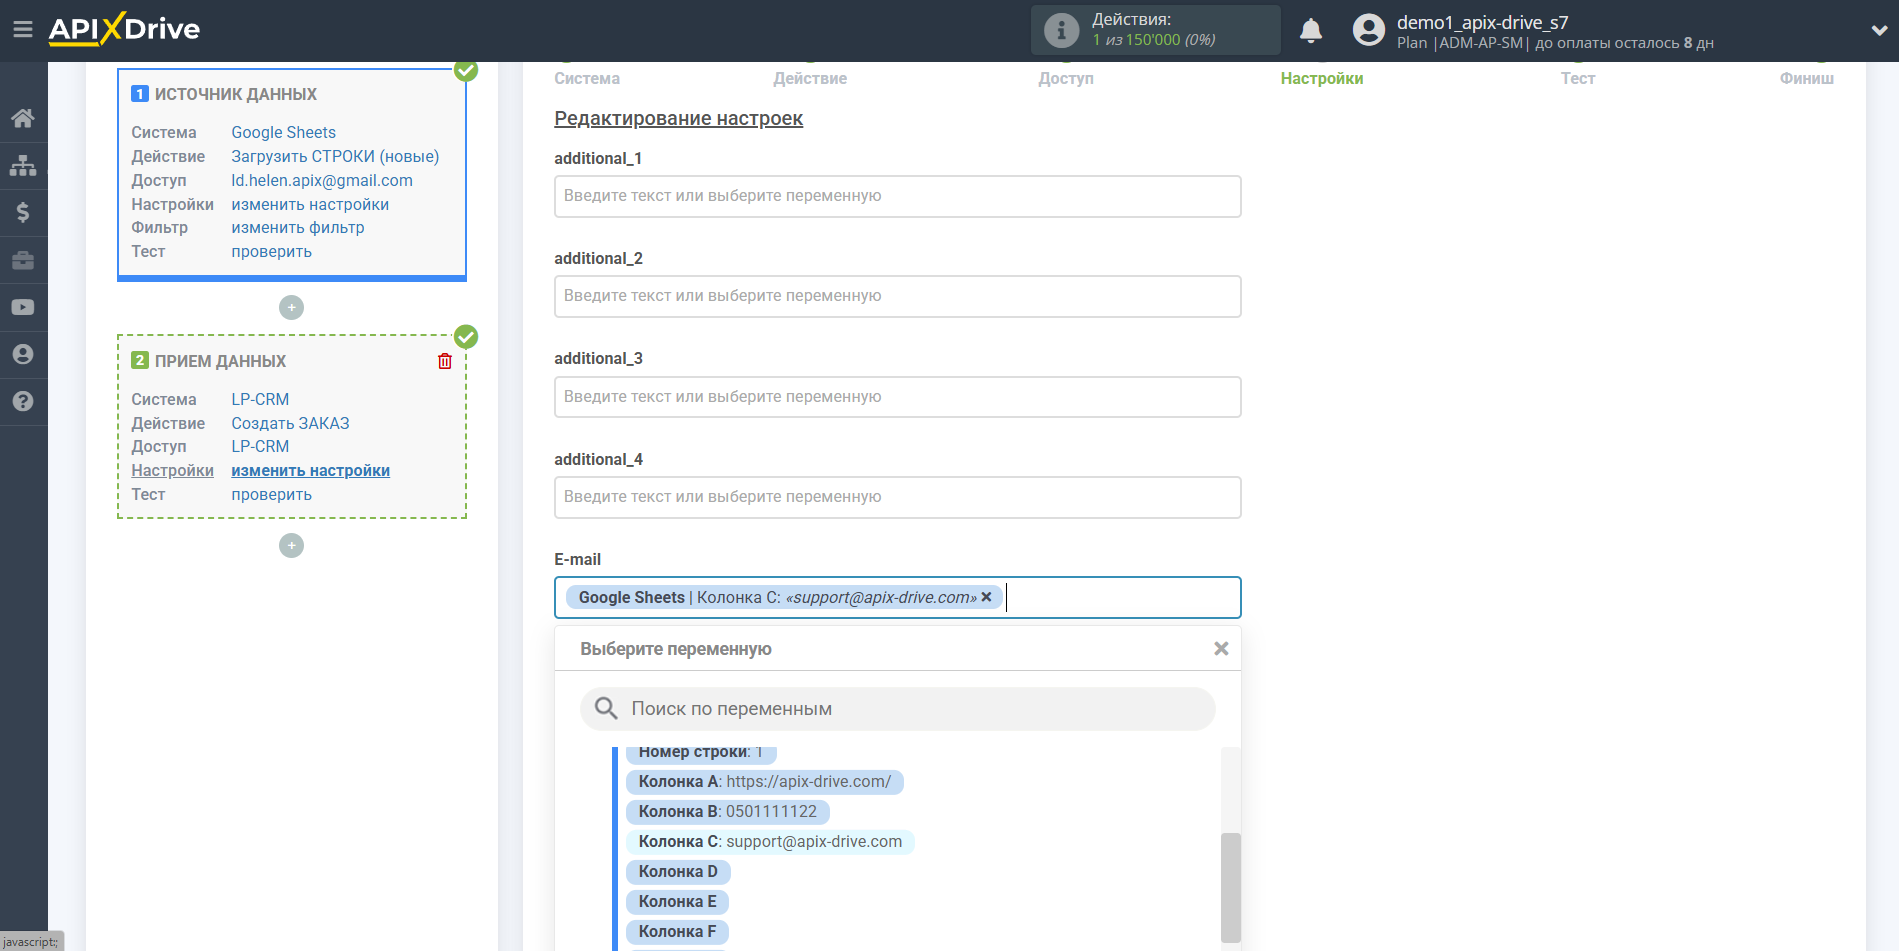The image size is (1899, 951).
Task: Open Создать ЗАКАЗ action link
Action: click(290, 423)
